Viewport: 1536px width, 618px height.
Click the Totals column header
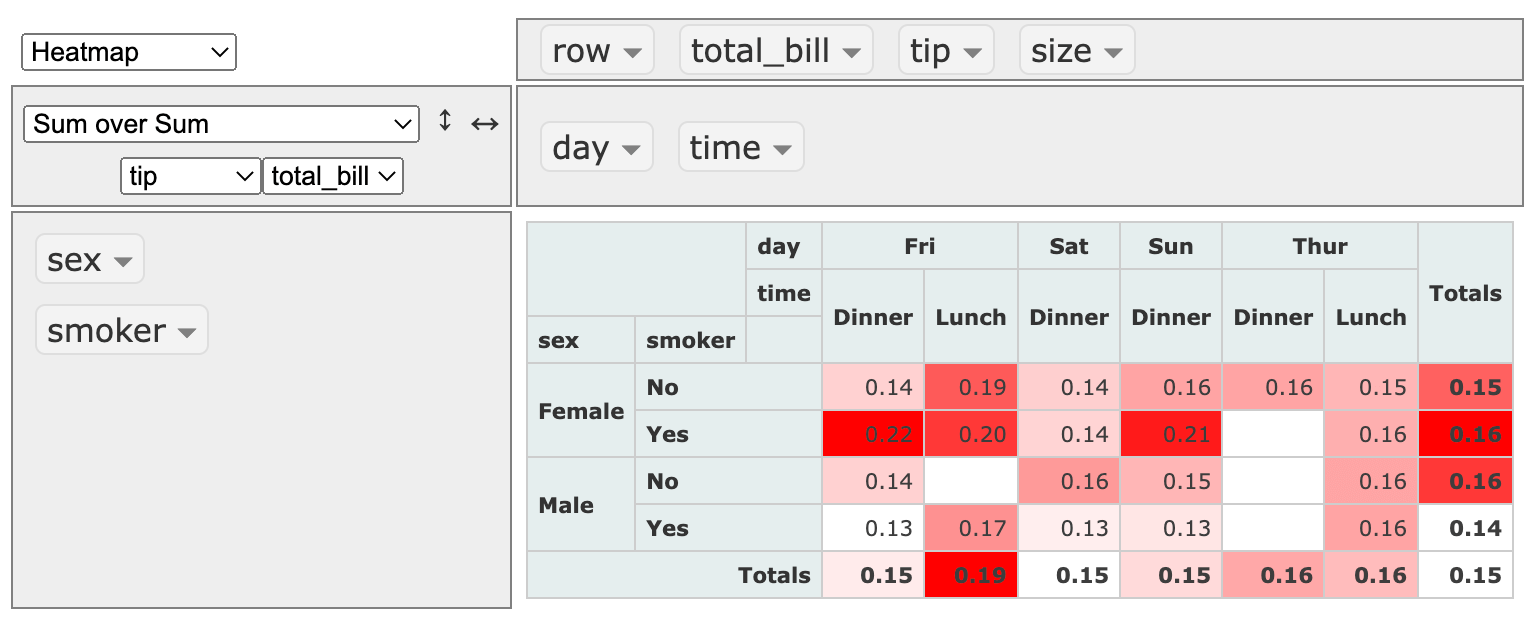click(x=1464, y=293)
